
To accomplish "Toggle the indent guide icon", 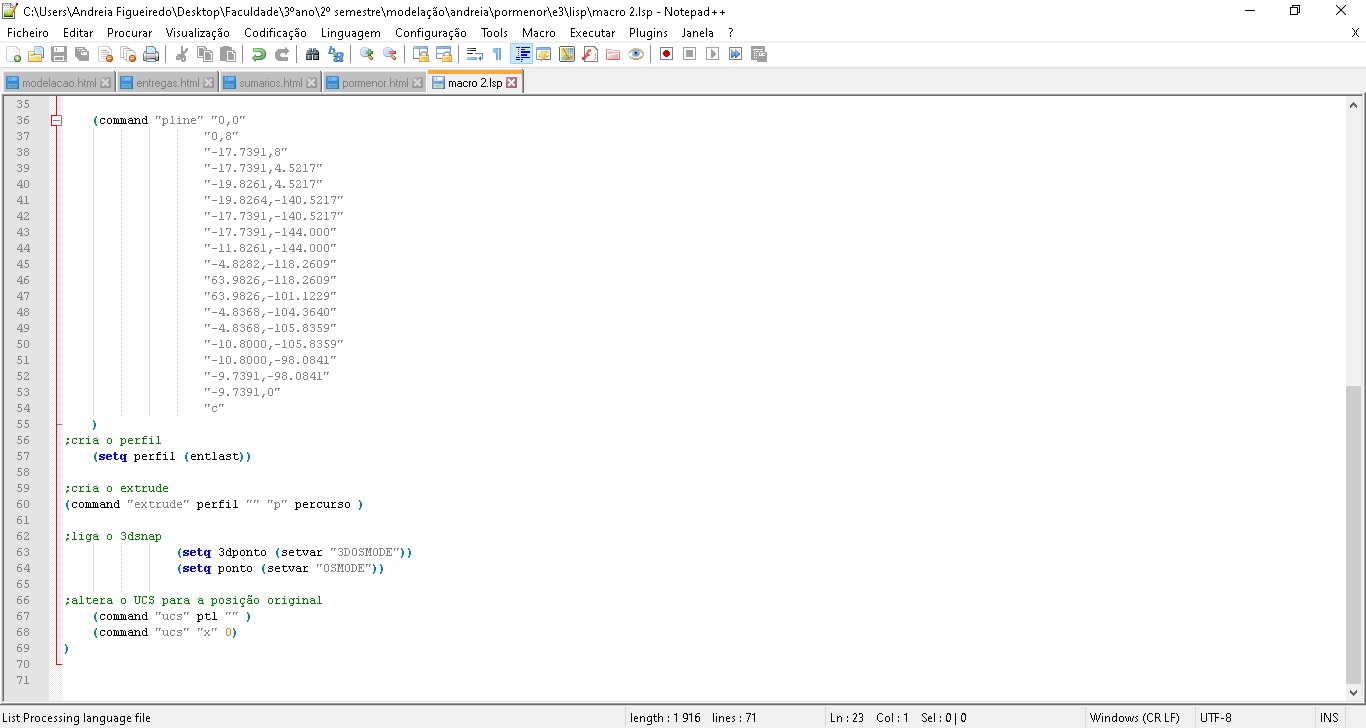I will point(521,54).
